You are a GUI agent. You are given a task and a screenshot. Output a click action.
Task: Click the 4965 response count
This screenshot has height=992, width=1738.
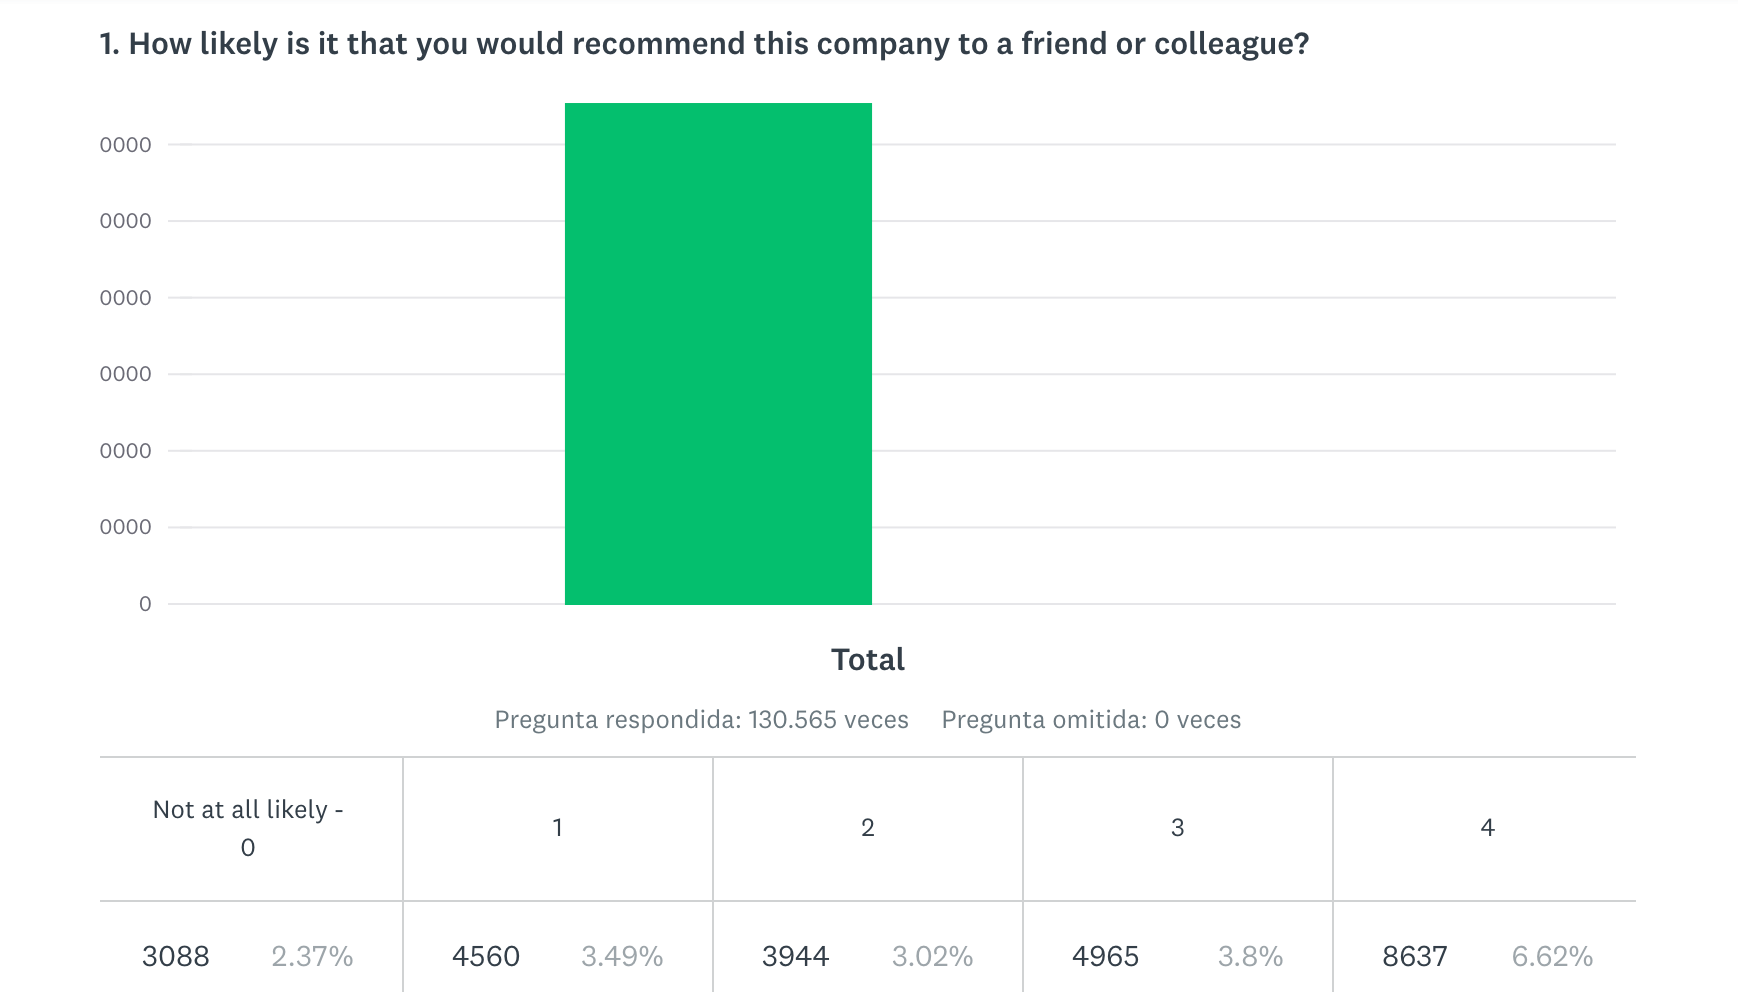(x=1105, y=957)
